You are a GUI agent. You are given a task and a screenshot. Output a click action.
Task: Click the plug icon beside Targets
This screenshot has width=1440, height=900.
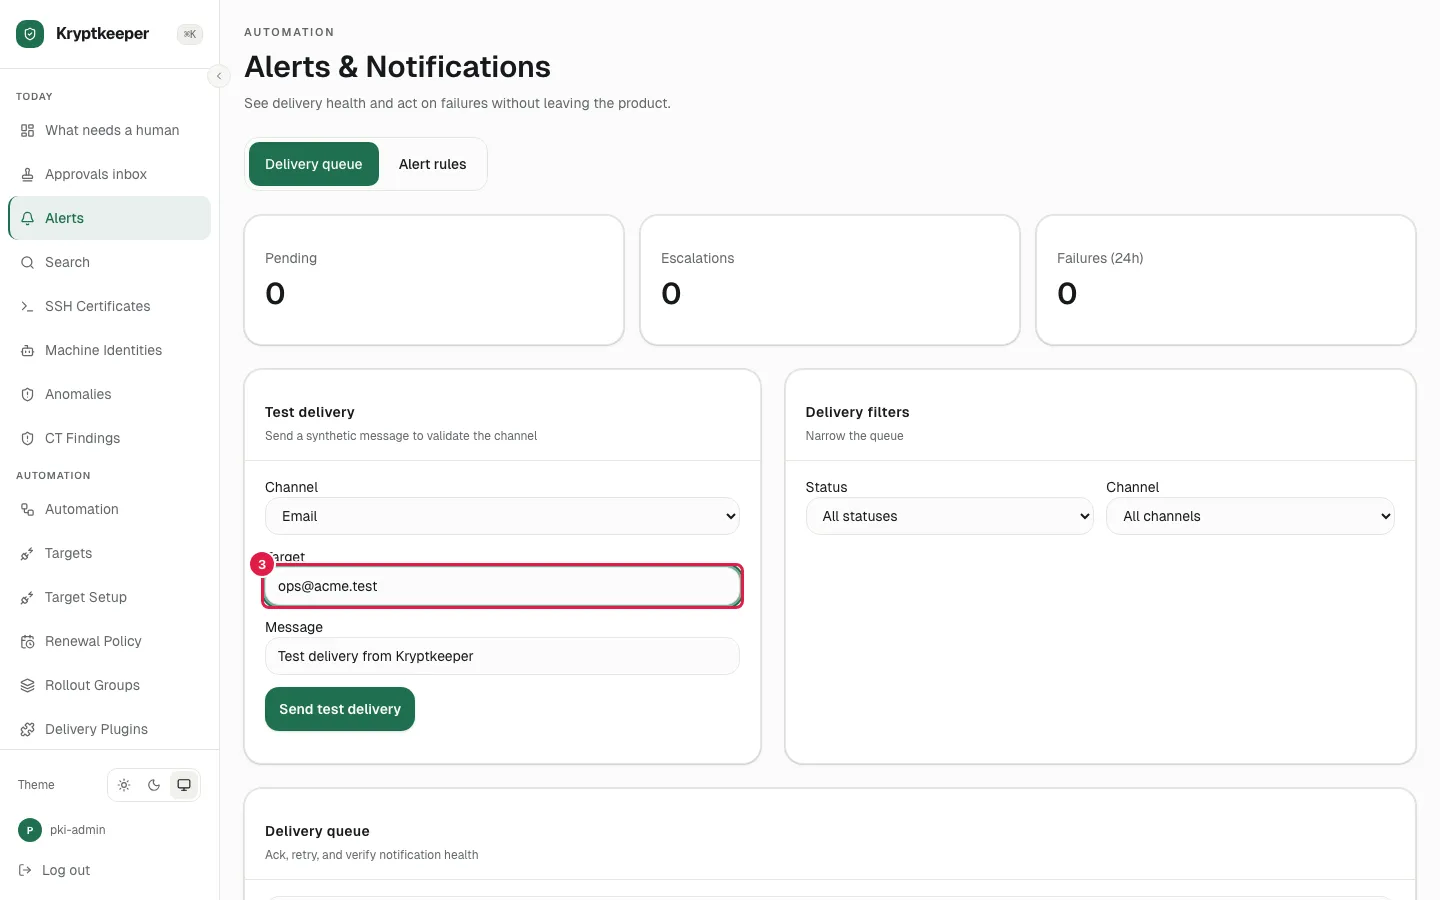point(27,554)
